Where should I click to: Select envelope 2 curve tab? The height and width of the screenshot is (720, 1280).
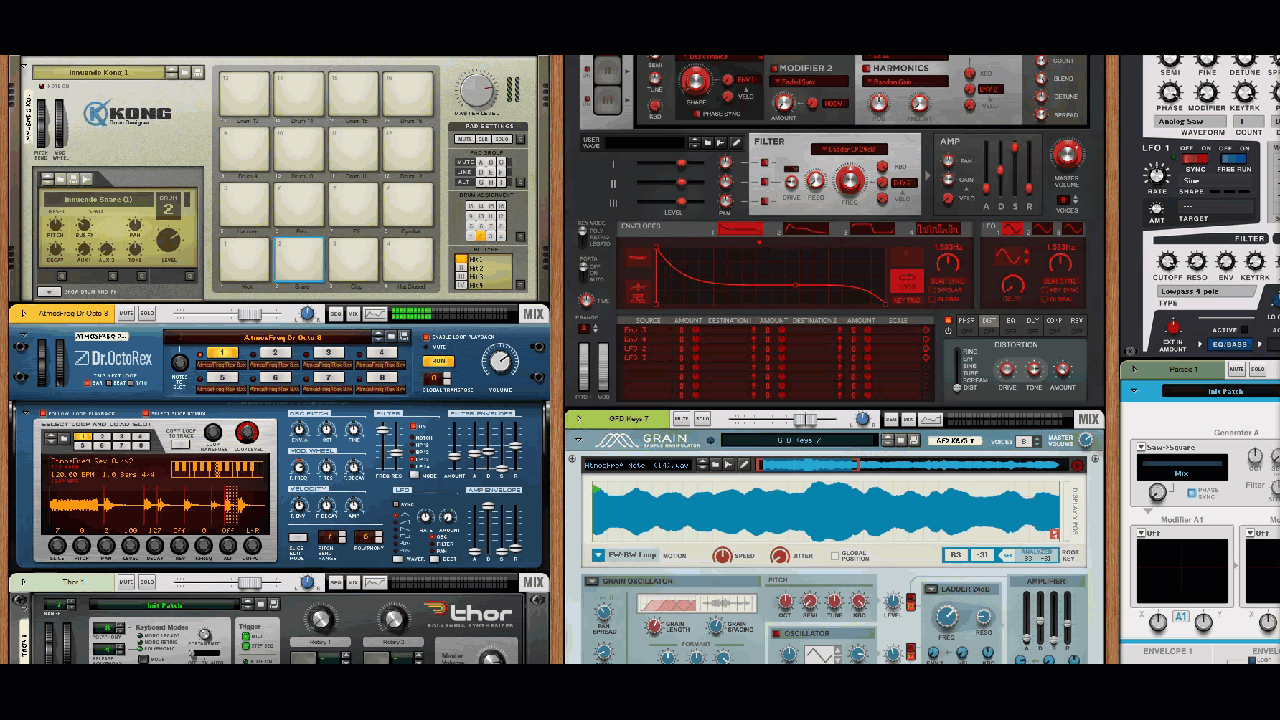(804, 230)
